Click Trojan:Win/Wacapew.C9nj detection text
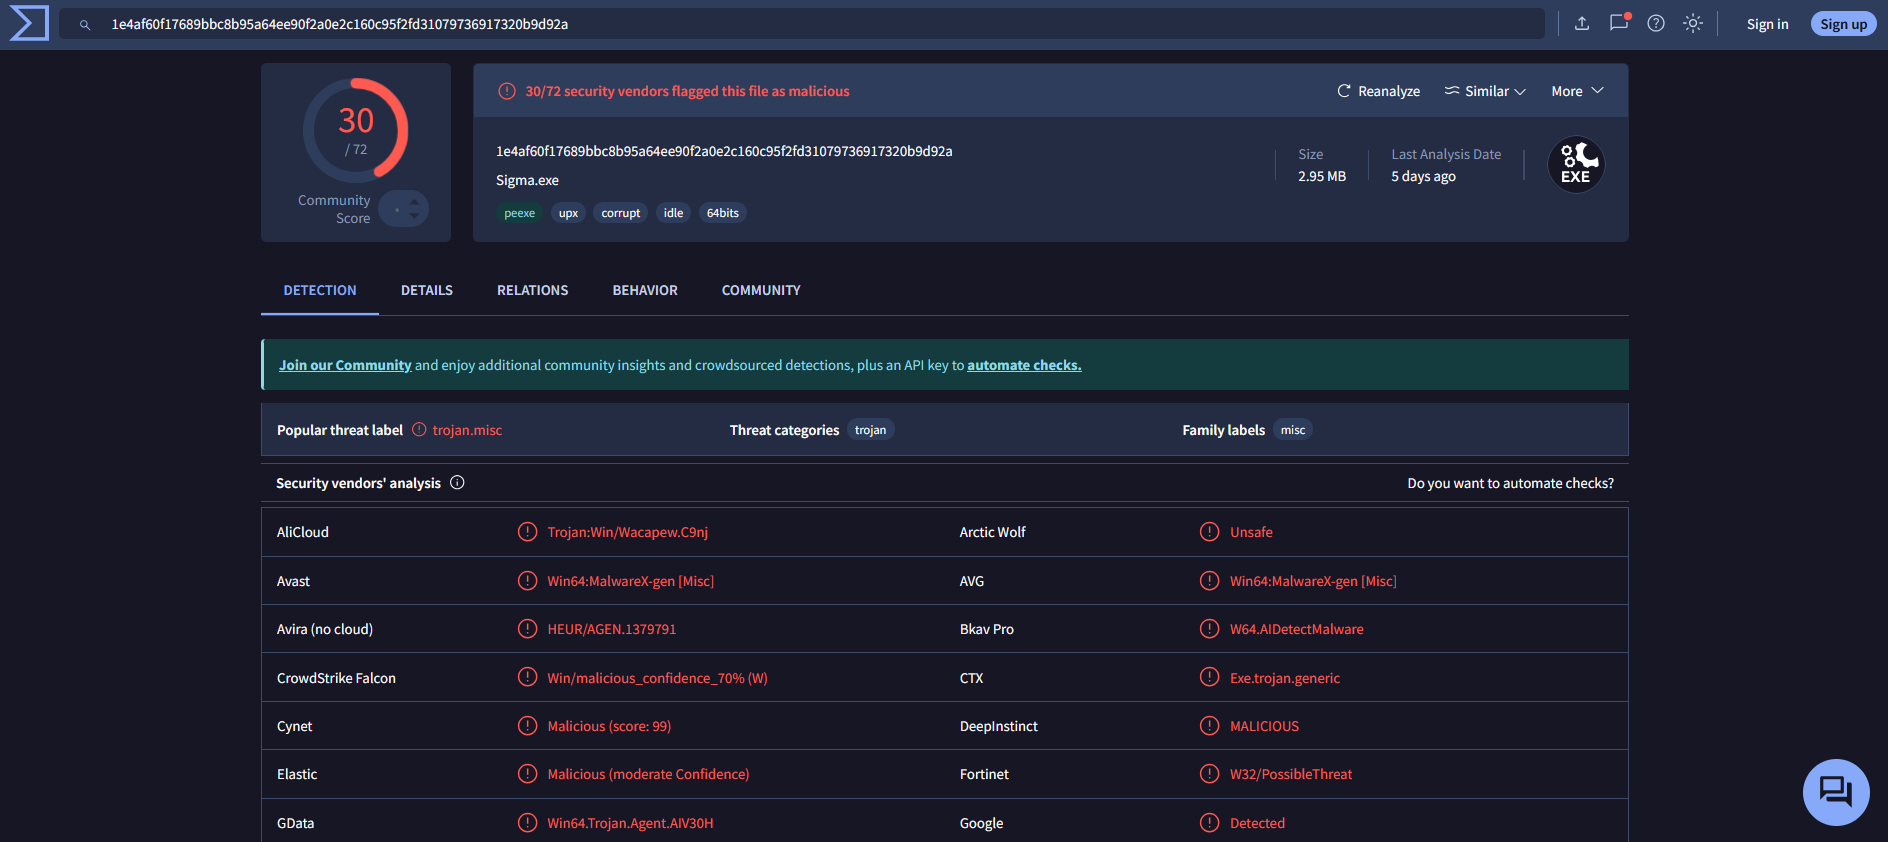 (x=627, y=532)
